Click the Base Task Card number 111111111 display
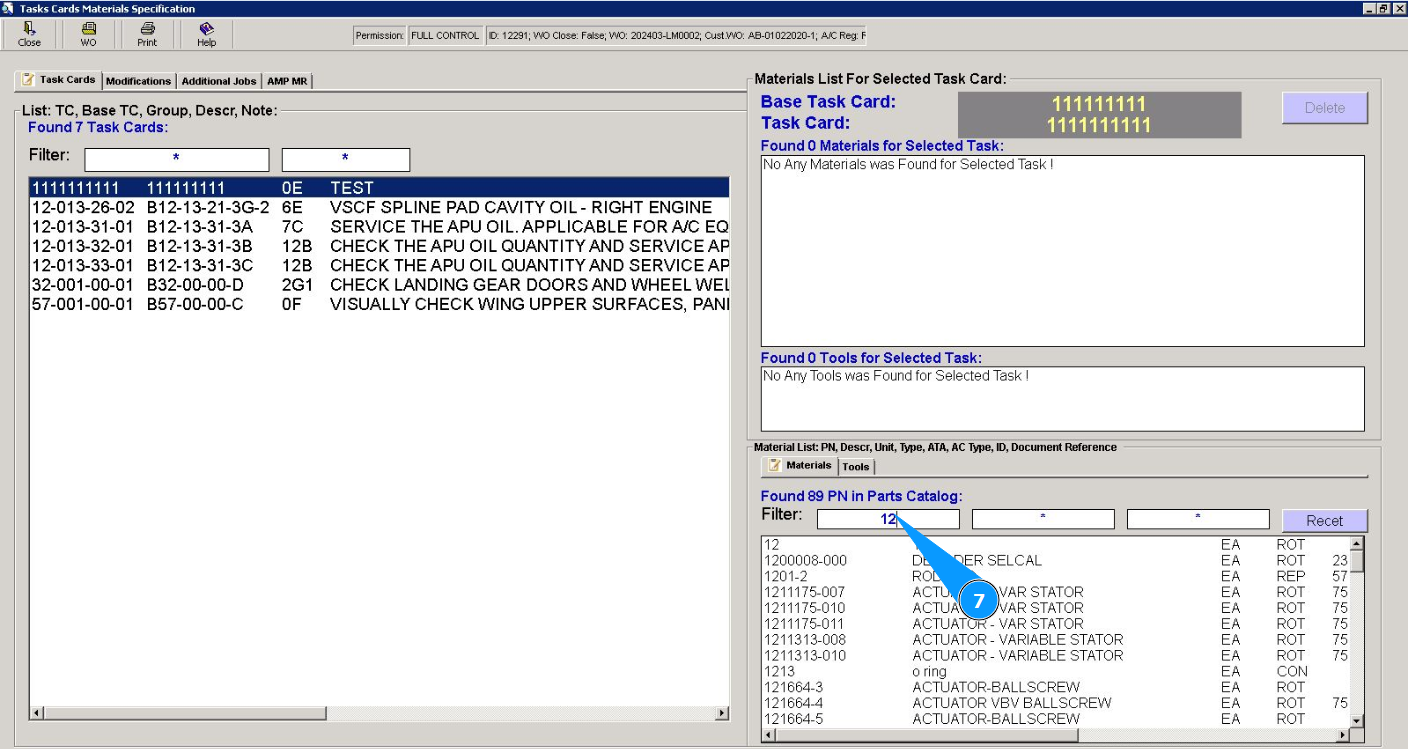 point(1099,104)
